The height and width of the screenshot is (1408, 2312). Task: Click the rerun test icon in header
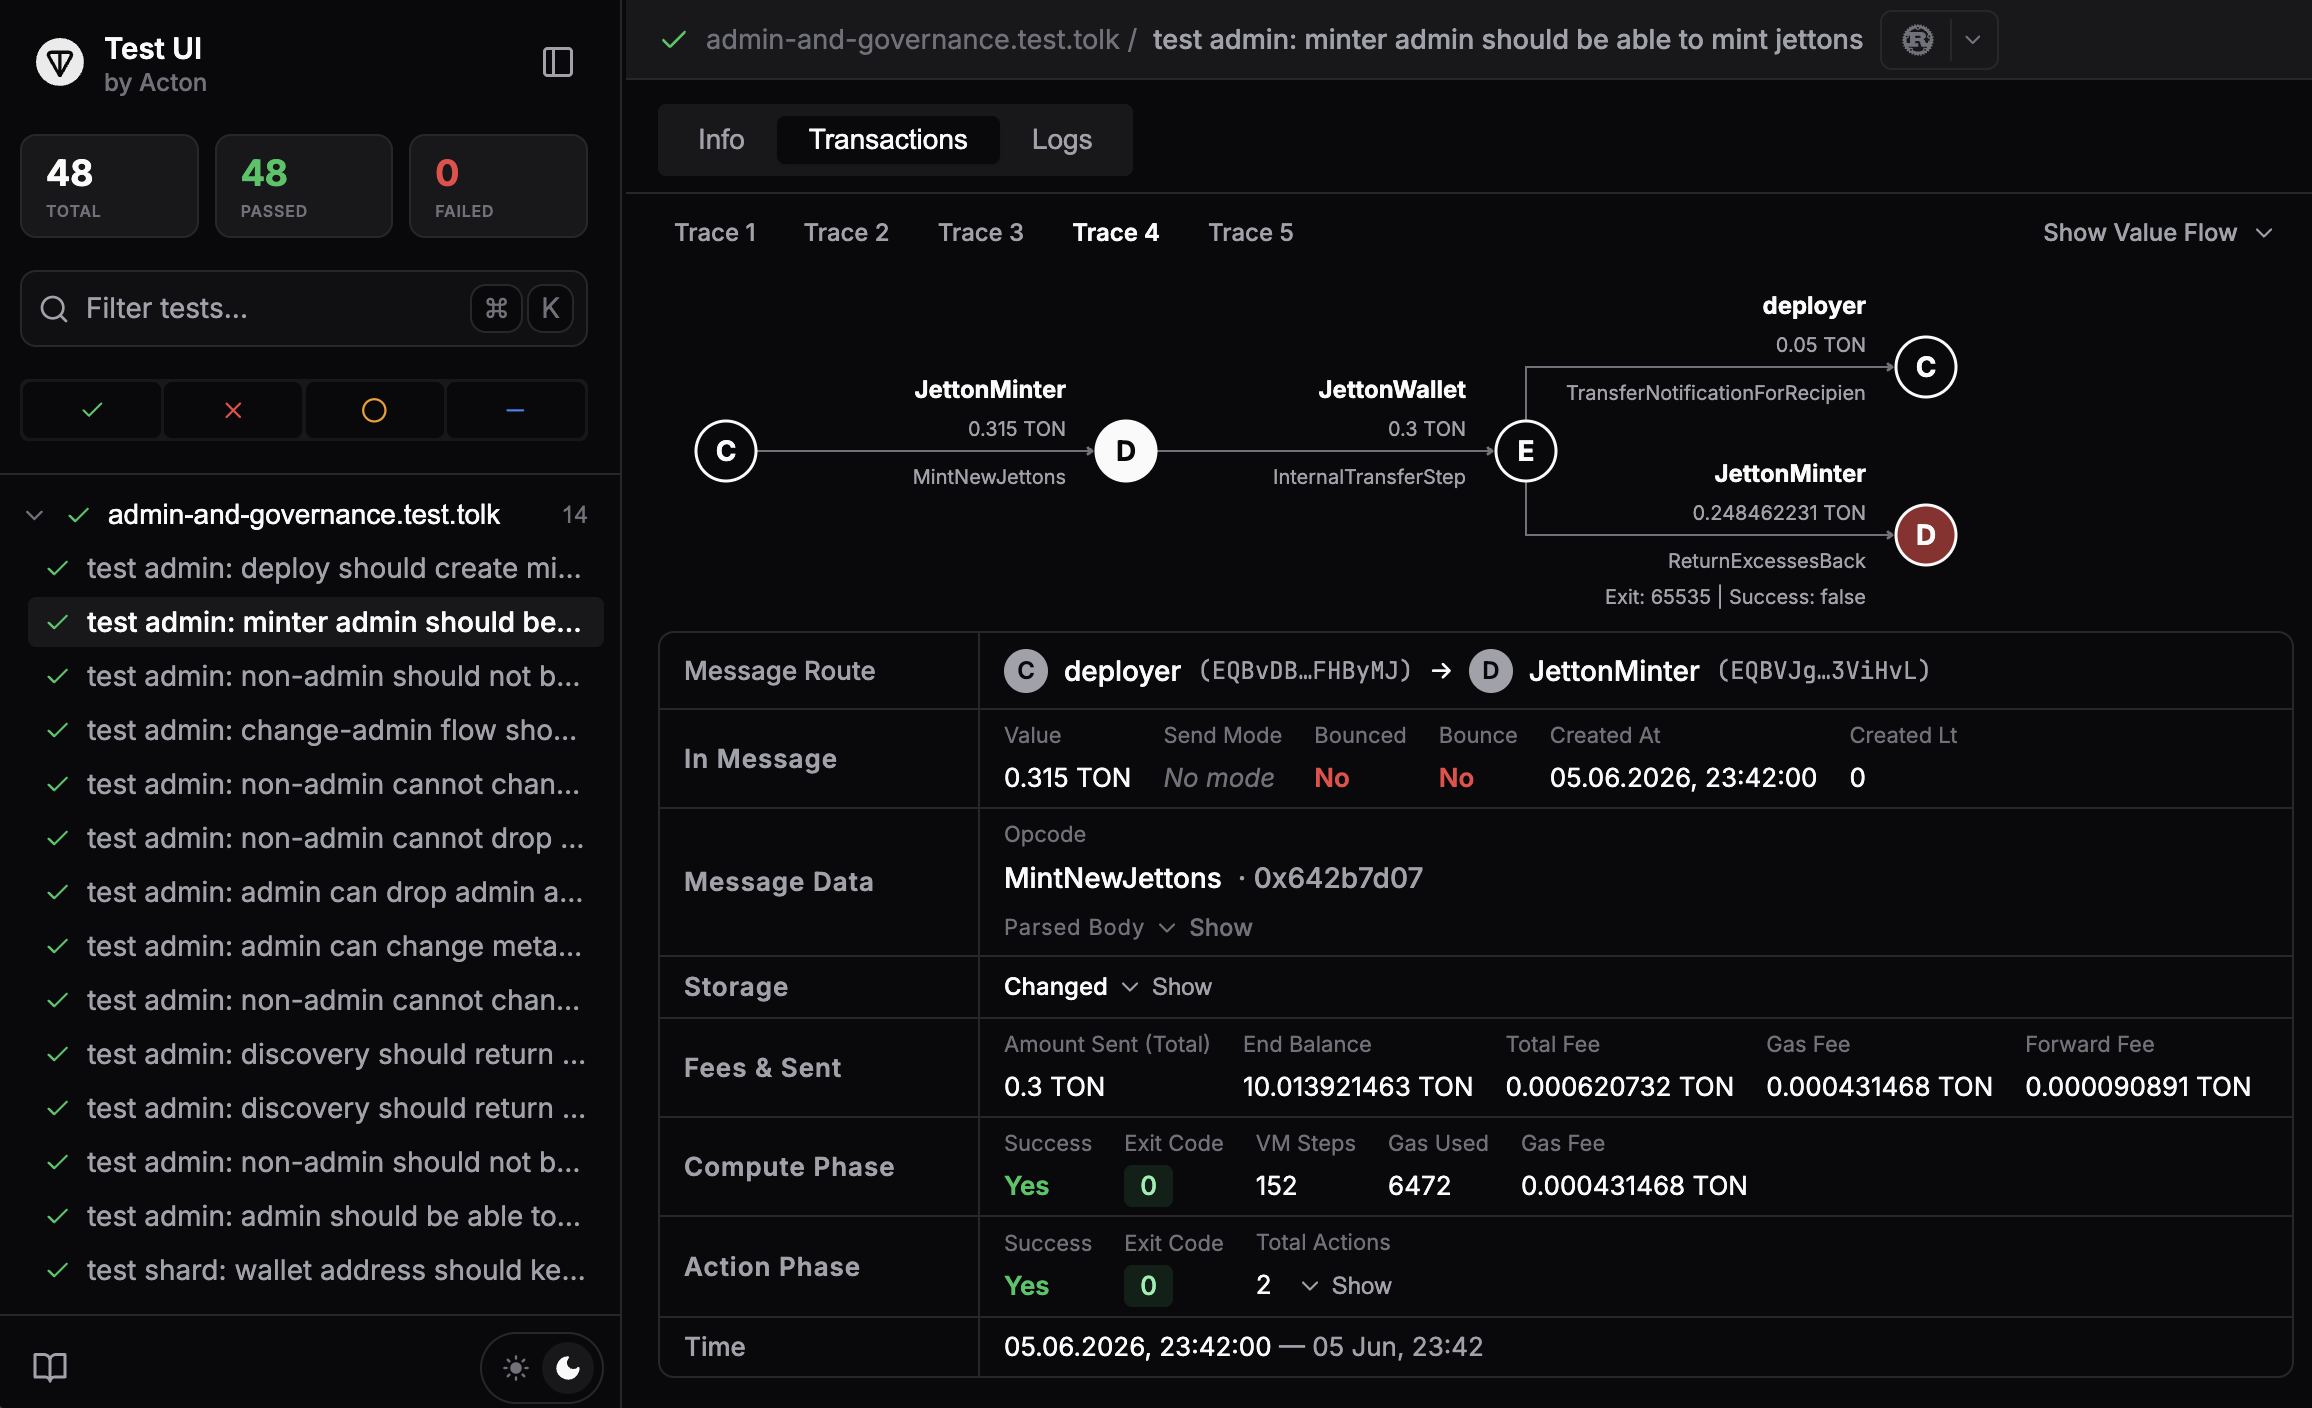coord(1917,40)
